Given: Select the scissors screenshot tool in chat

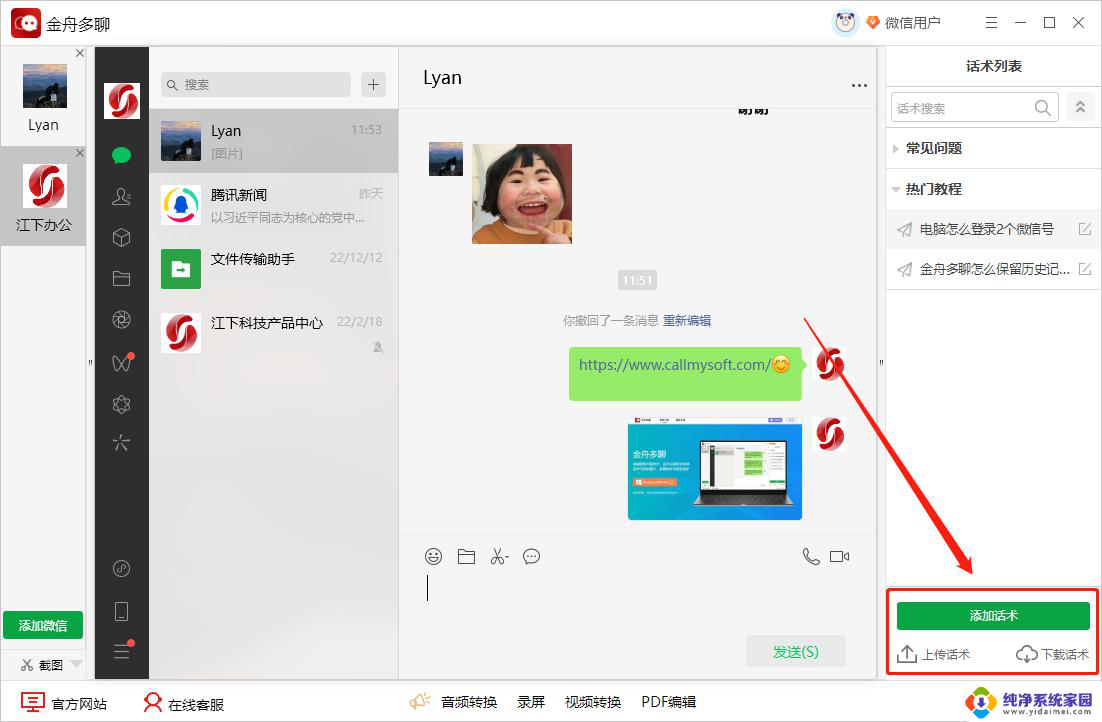Looking at the screenshot, I should click(499, 557).
